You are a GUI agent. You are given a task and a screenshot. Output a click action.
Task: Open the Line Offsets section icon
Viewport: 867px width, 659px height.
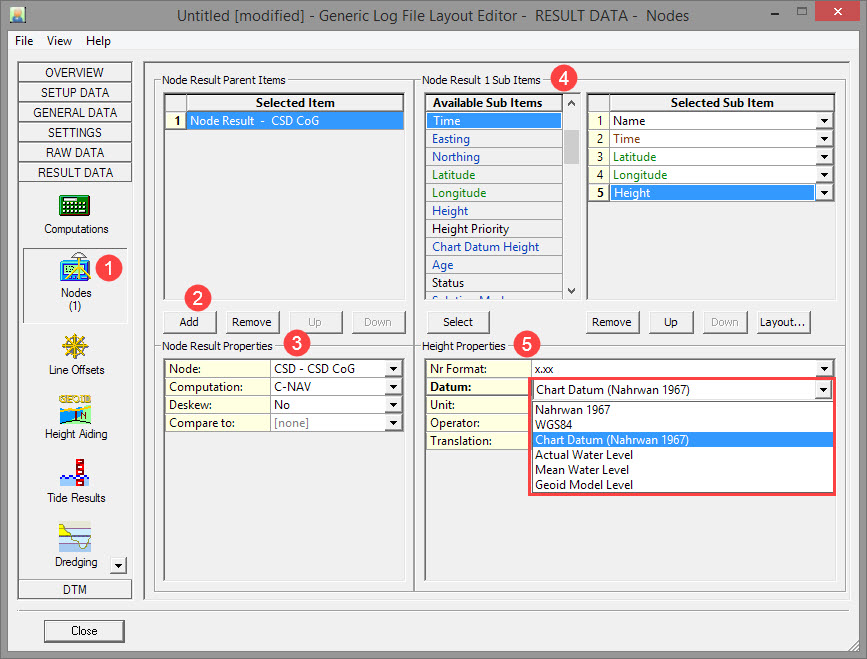click(76, 347)
